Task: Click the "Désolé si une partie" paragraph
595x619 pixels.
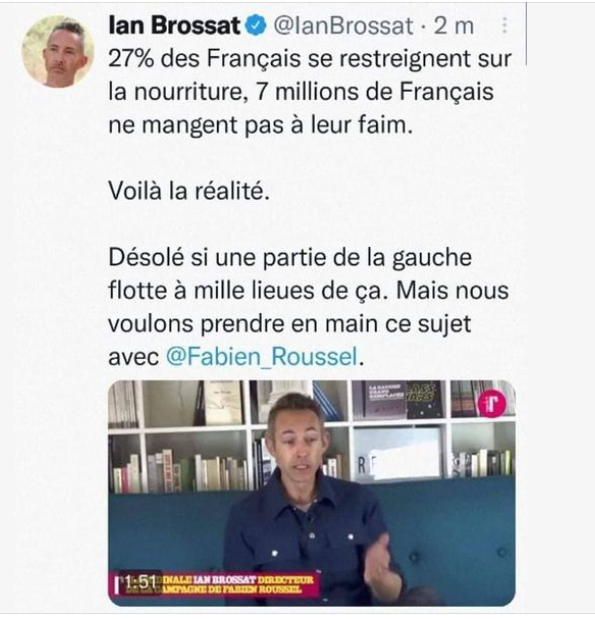Action: 308,307
